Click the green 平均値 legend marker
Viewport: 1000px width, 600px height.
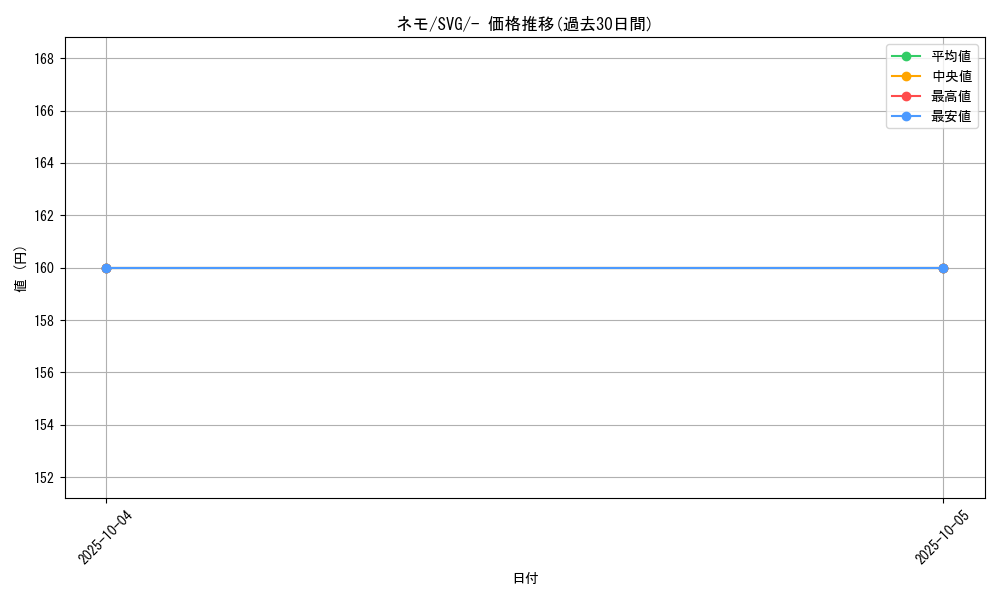point(906,56)
